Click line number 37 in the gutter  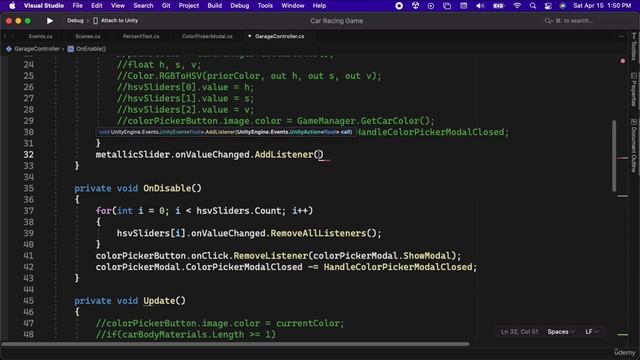[x=28, y=211]
